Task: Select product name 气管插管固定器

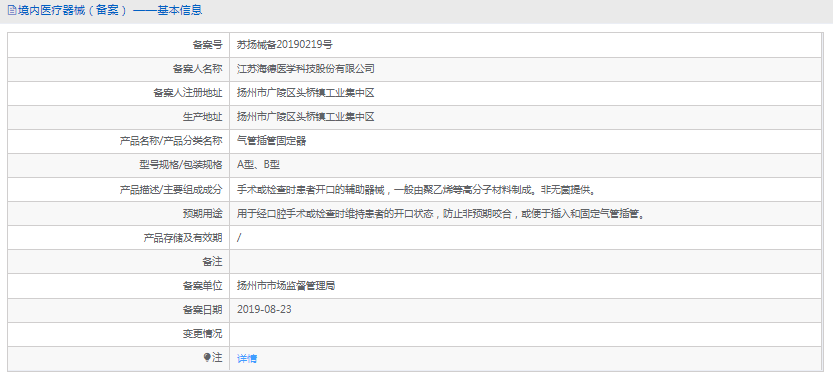Action: point(271,141)
